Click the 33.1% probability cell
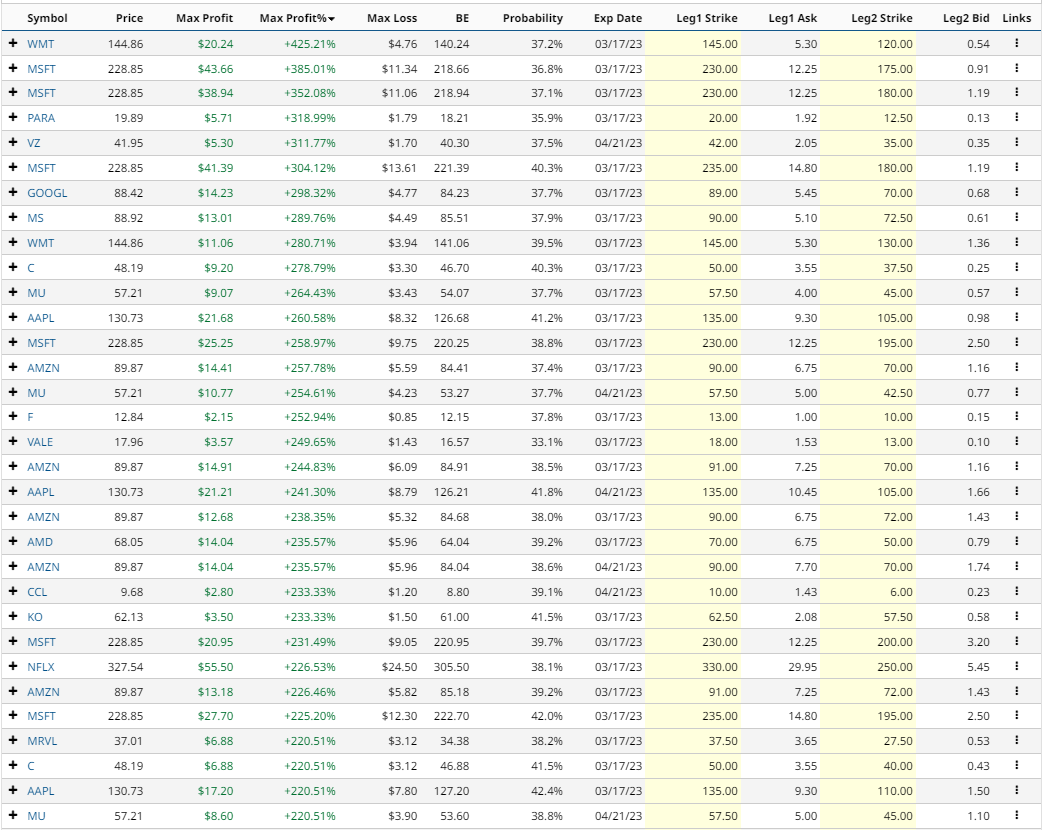This screenshot has width=1046, height=830. click(x=547, y=442)
